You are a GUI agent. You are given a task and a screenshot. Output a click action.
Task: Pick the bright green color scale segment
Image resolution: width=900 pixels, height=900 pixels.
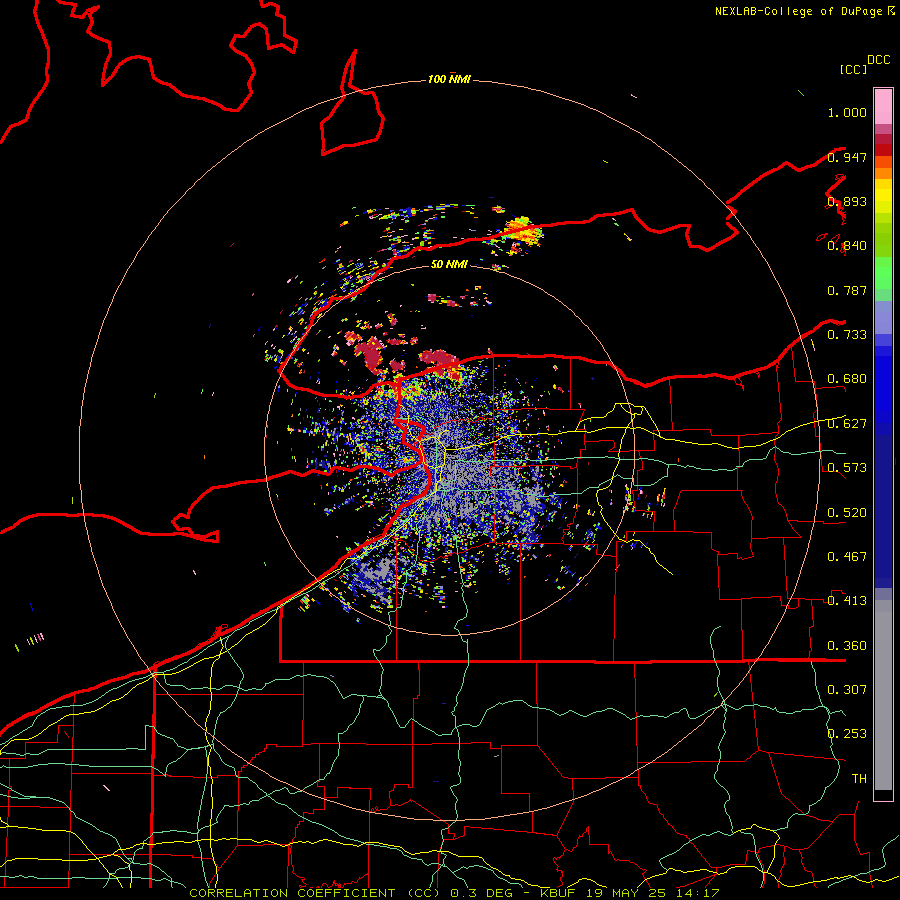coord(883,273)
